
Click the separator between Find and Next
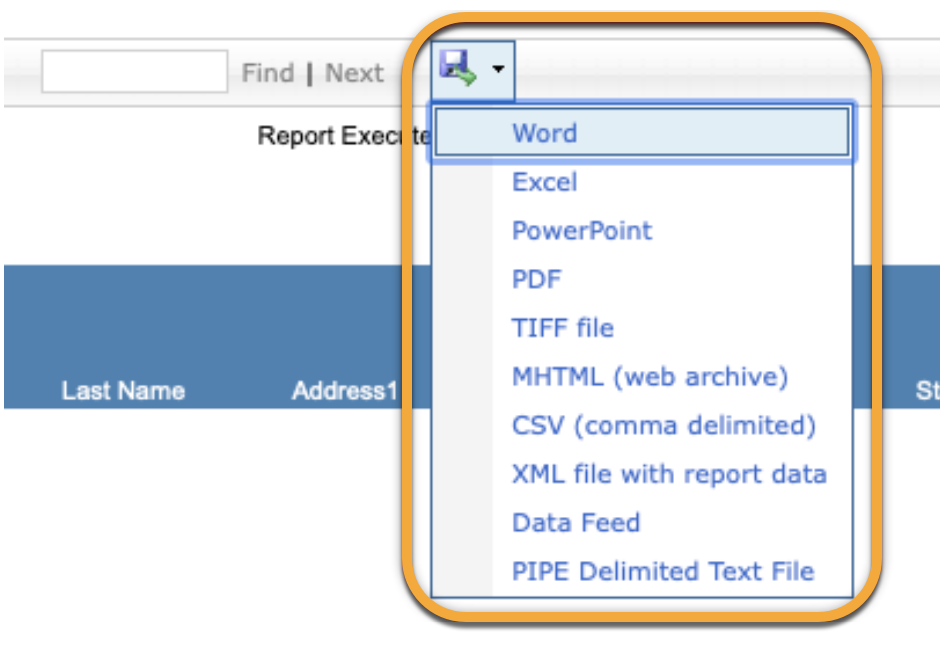[x=309, y=73]
